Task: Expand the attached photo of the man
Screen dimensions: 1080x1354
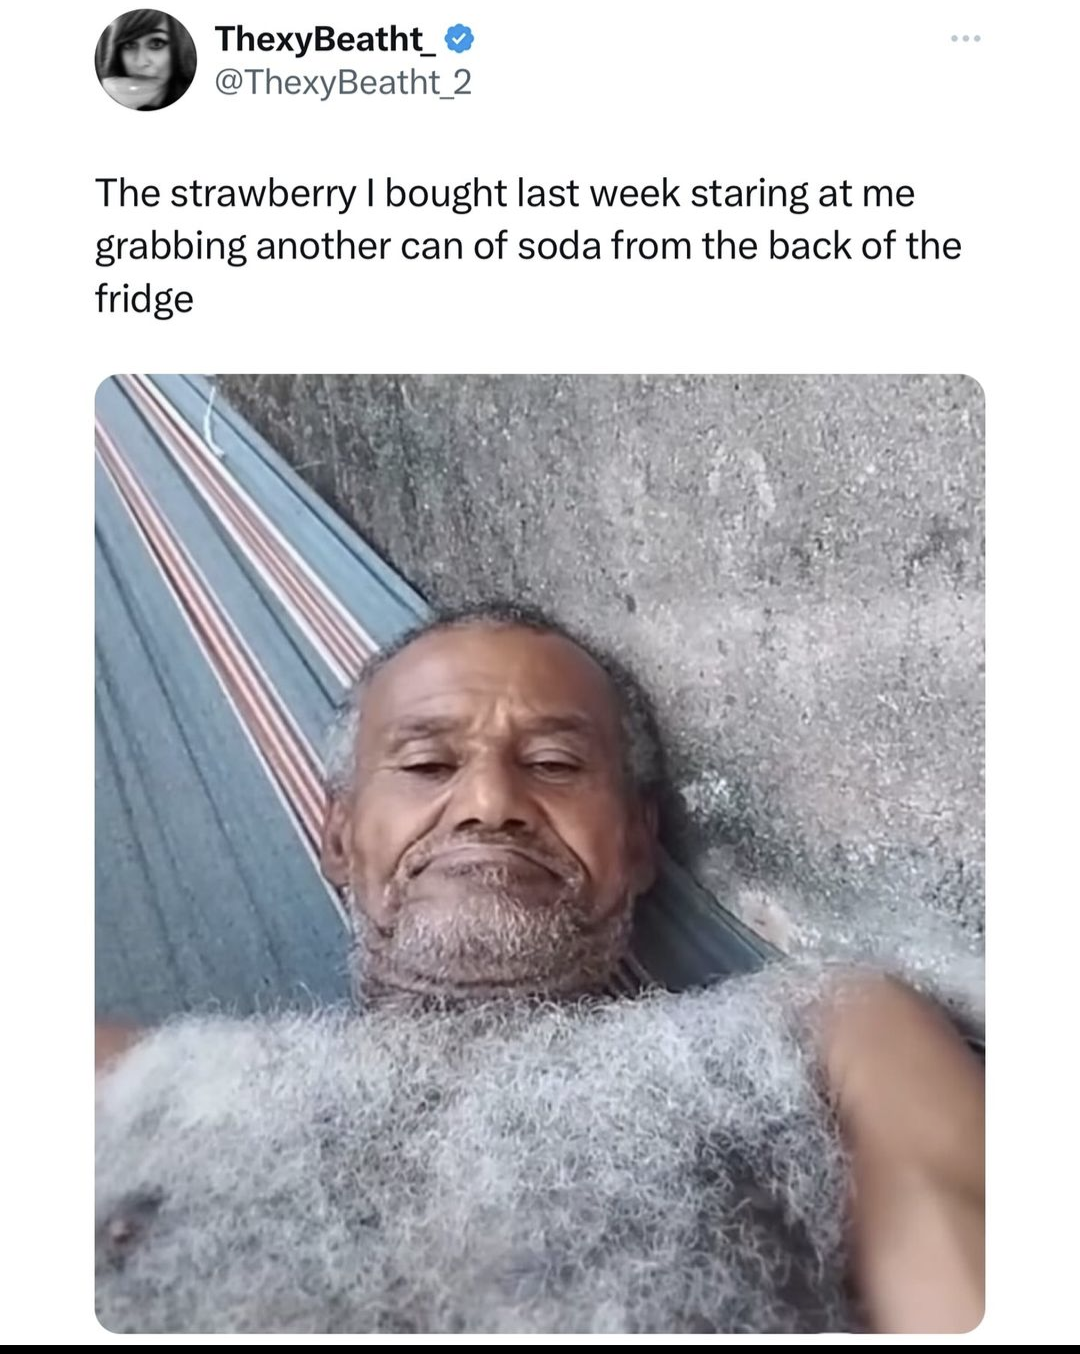Action: [540, 853]
